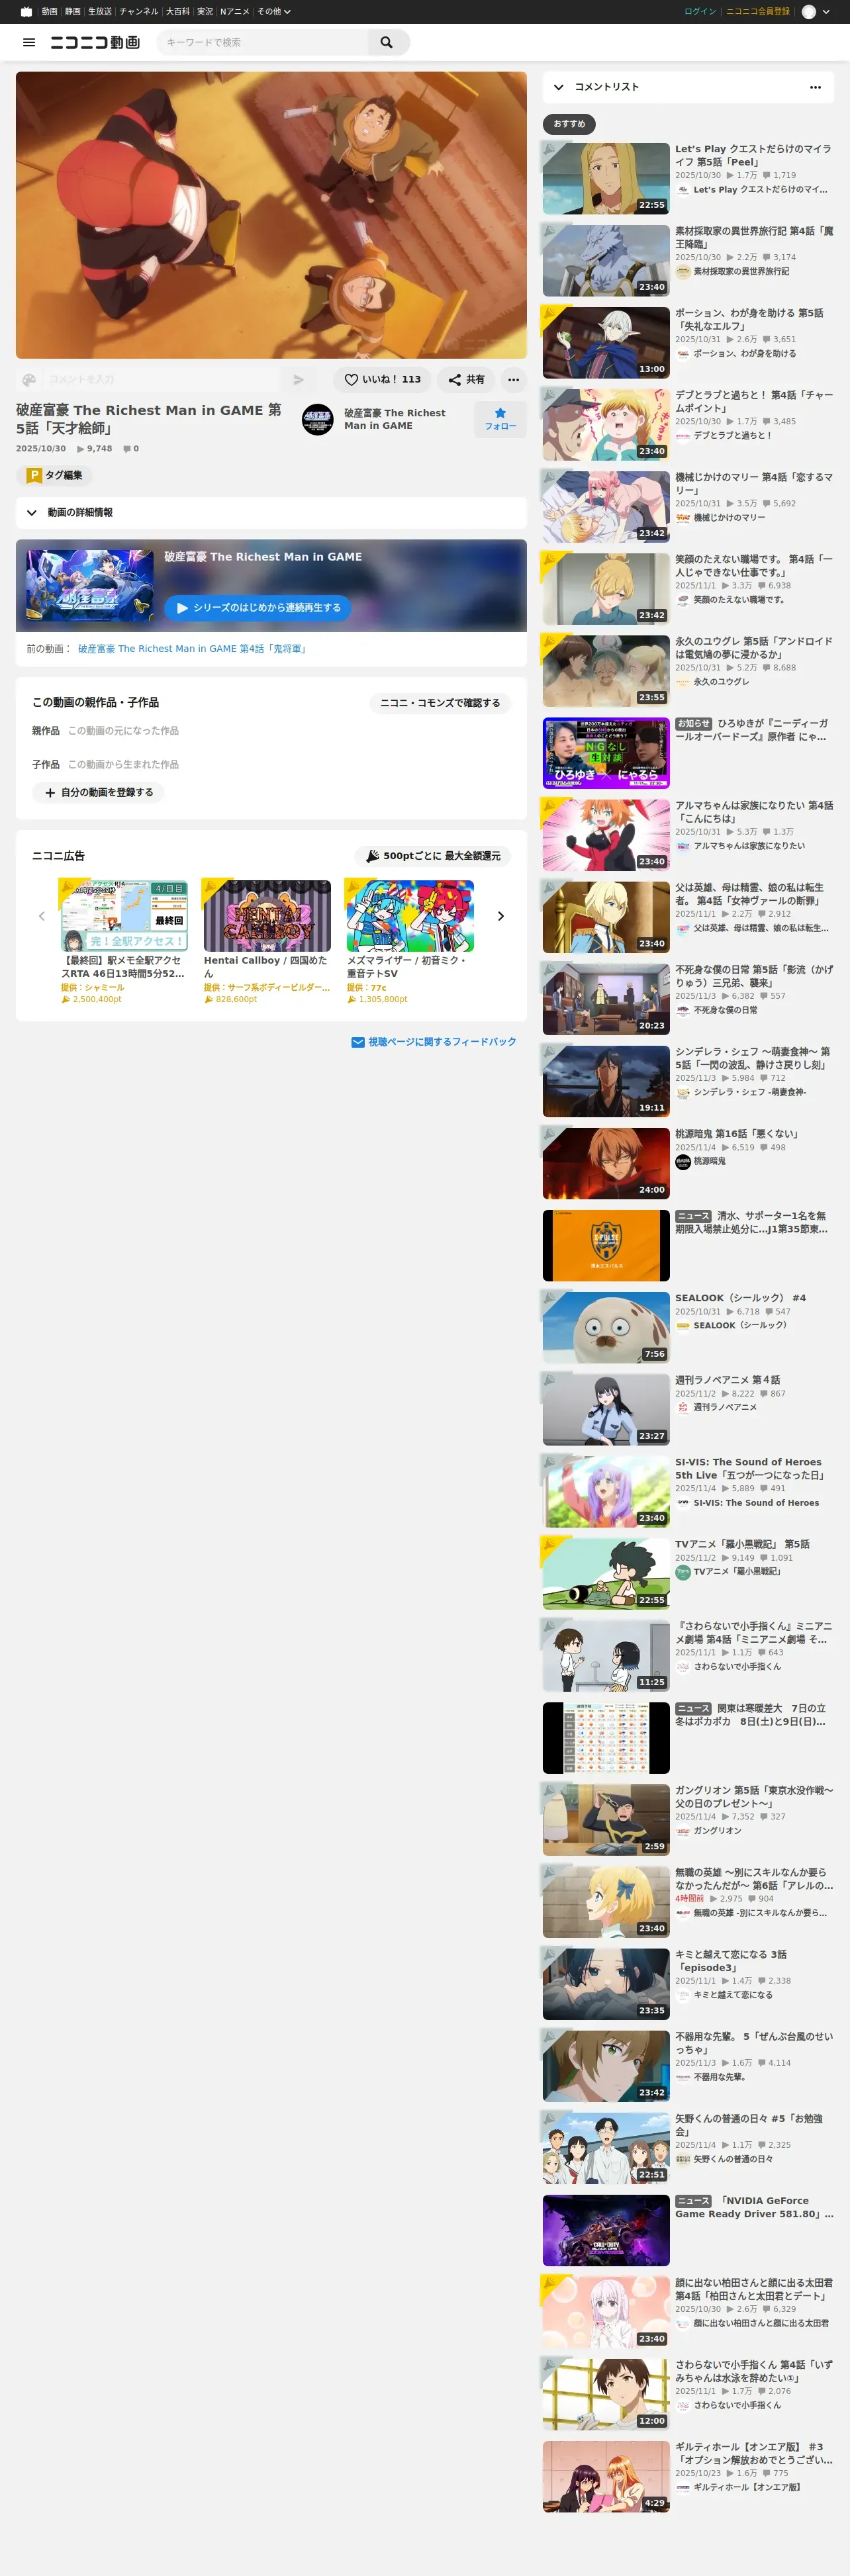Click the デブとラブと過ちと! channel icon
Image resolution: width=850 pixels, height=2576 pixels.
pos(683,436)
